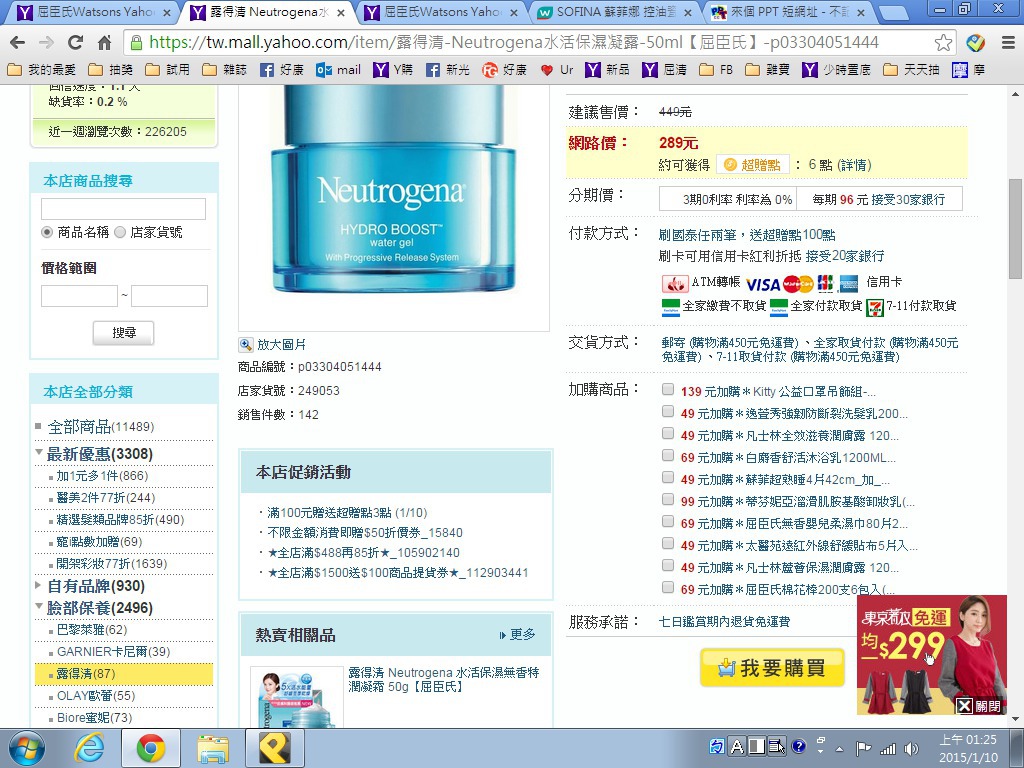This screenshot has width=1024, height=768.
Task: Open ★全店滿$488再85折★ promotion link
Action: point(363,552)
